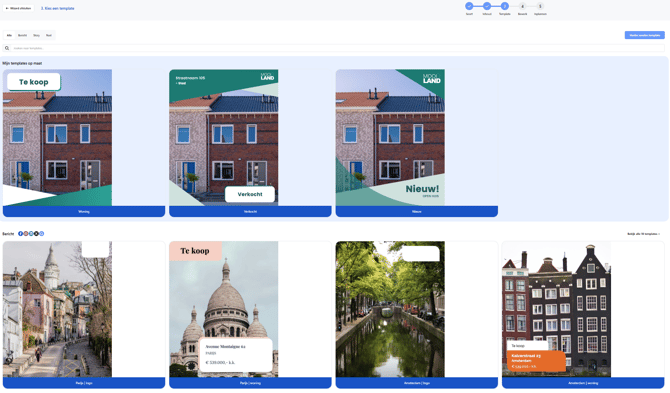Select the Reel filter tab
This screenshot has height=393, width=670.
pos(49,35)
